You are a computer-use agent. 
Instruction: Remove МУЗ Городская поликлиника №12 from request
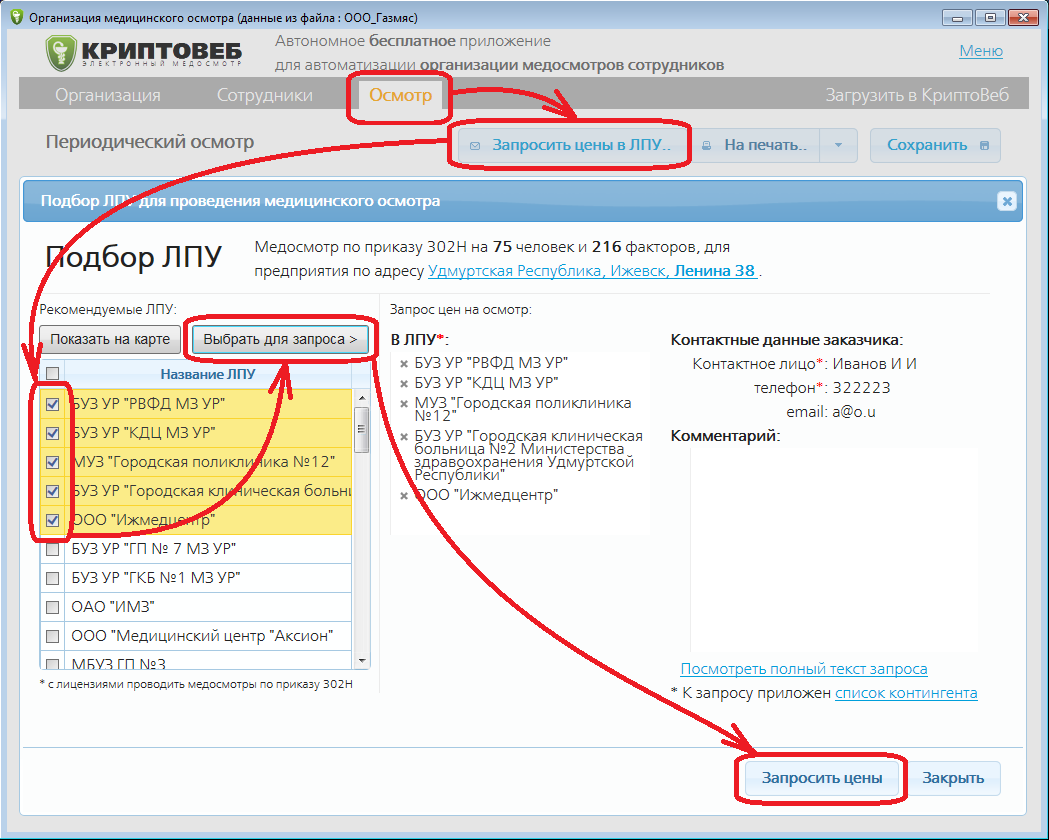point(404,404)
